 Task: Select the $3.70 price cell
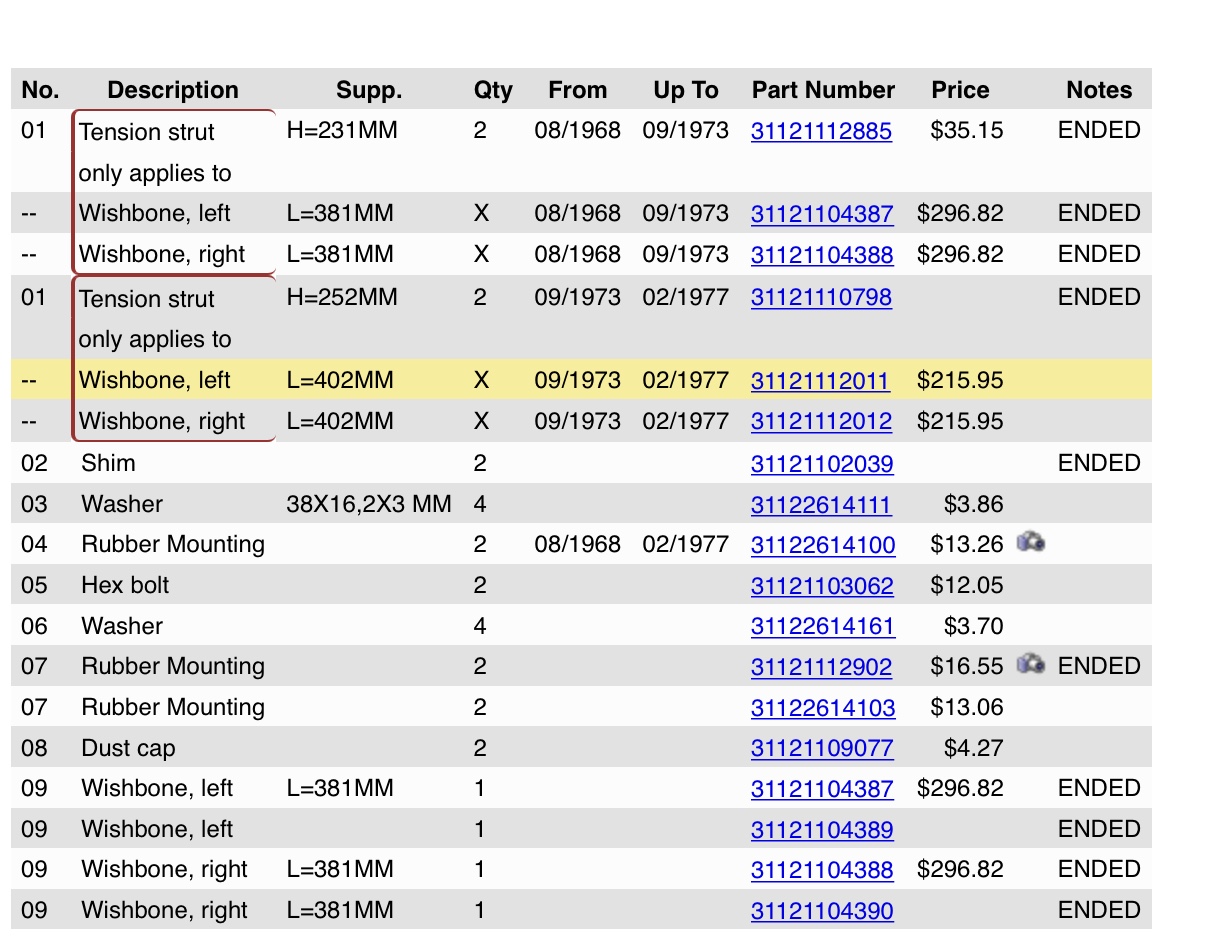973,626
